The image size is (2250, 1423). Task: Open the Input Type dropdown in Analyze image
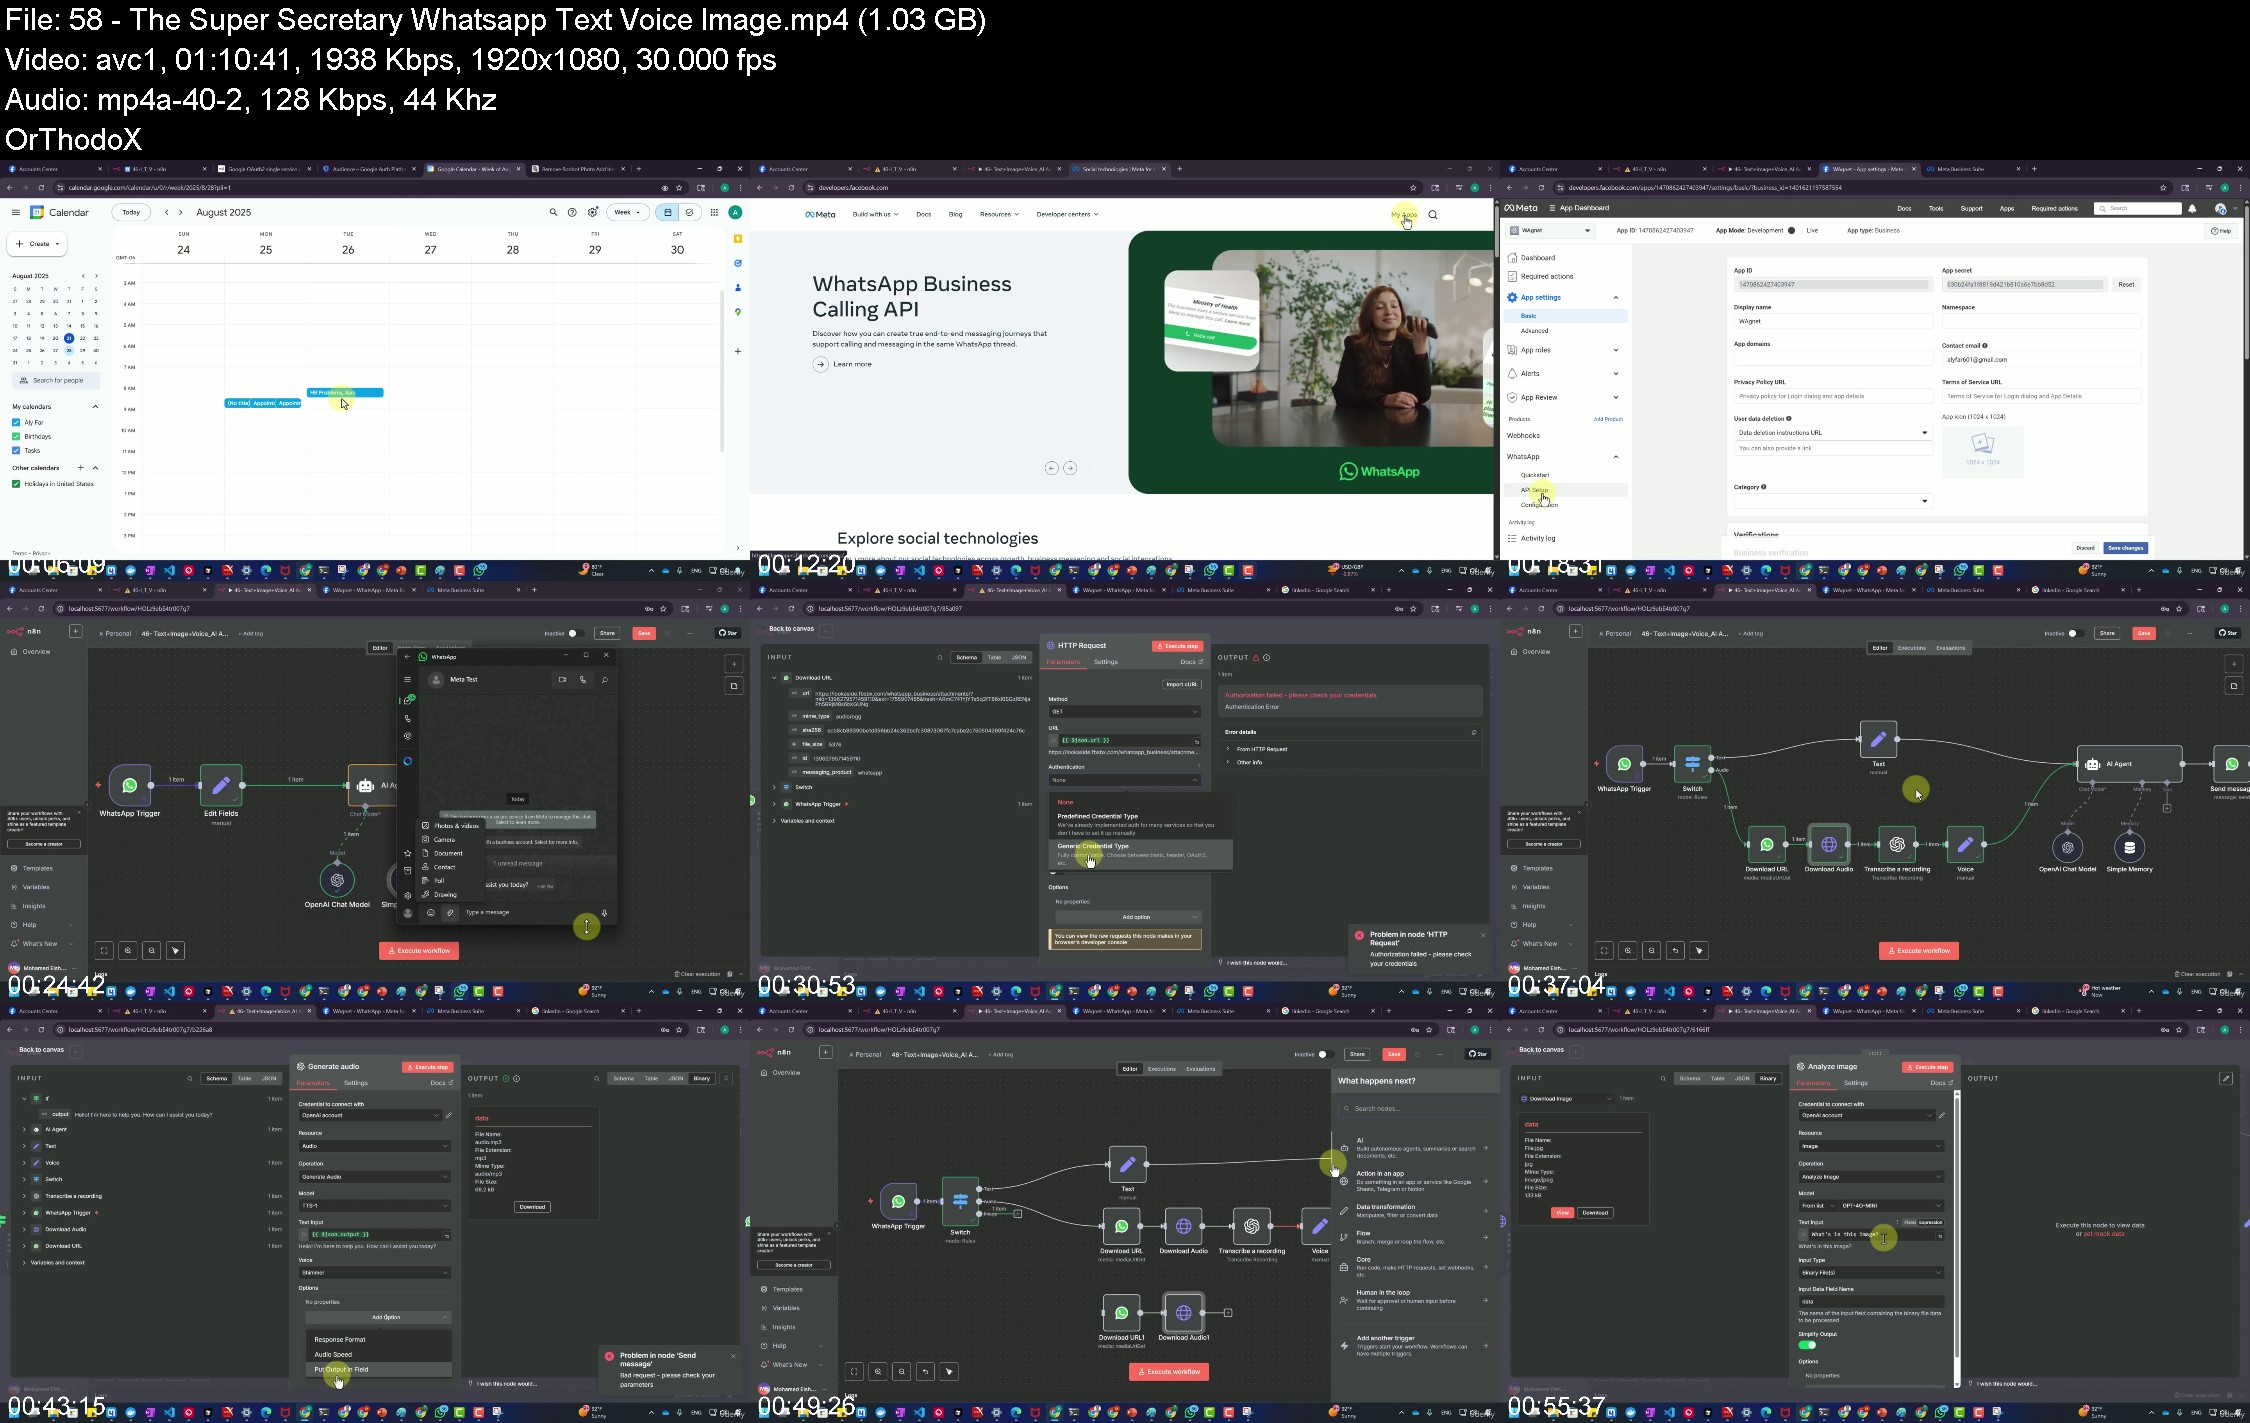[x=1872, y=1273]
